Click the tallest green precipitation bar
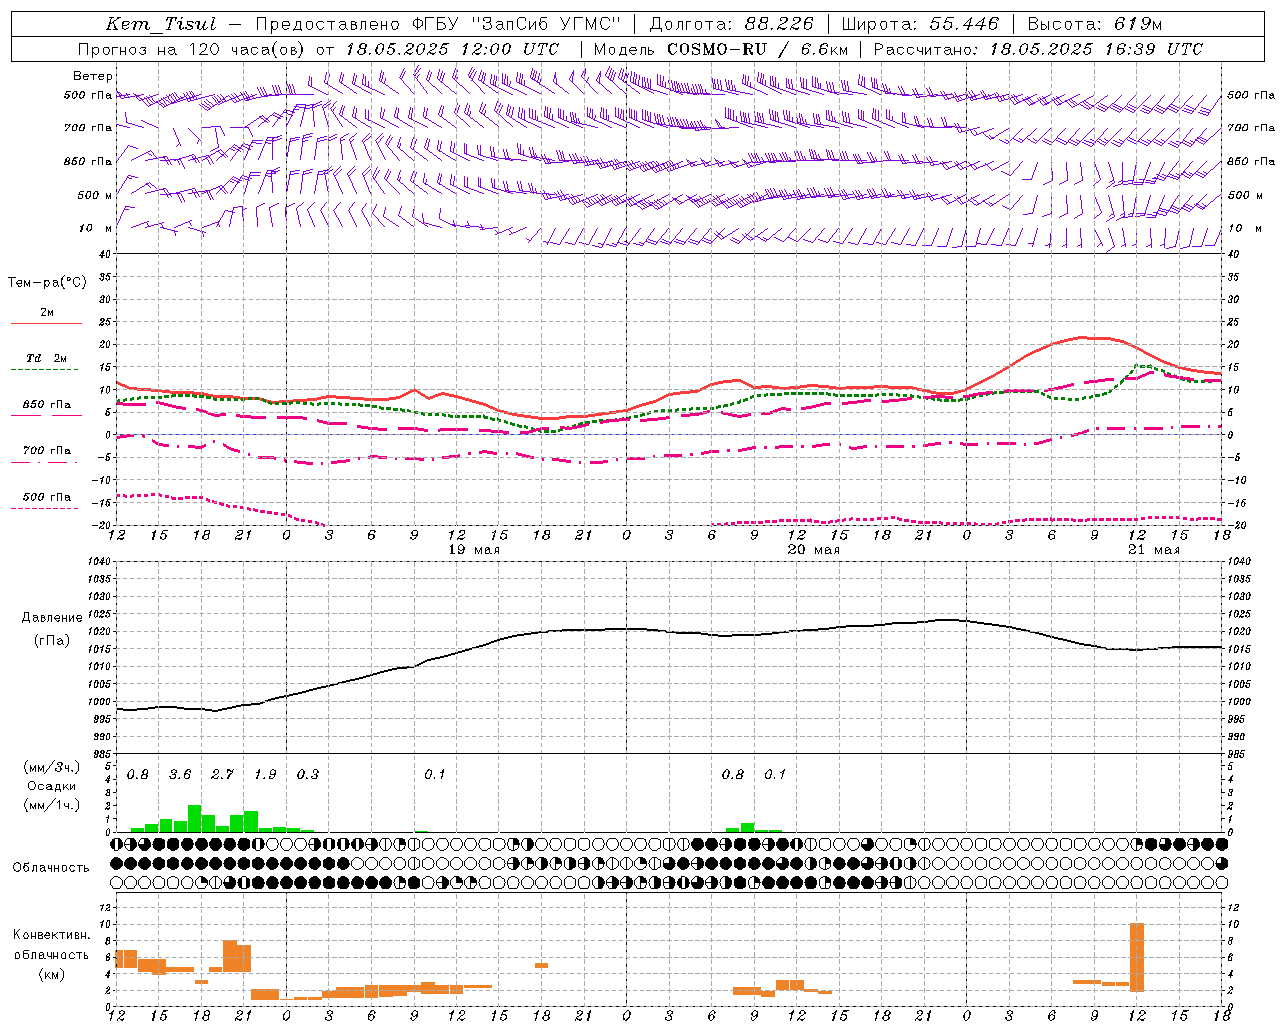1280x1024 pixels. coord(195,818)
